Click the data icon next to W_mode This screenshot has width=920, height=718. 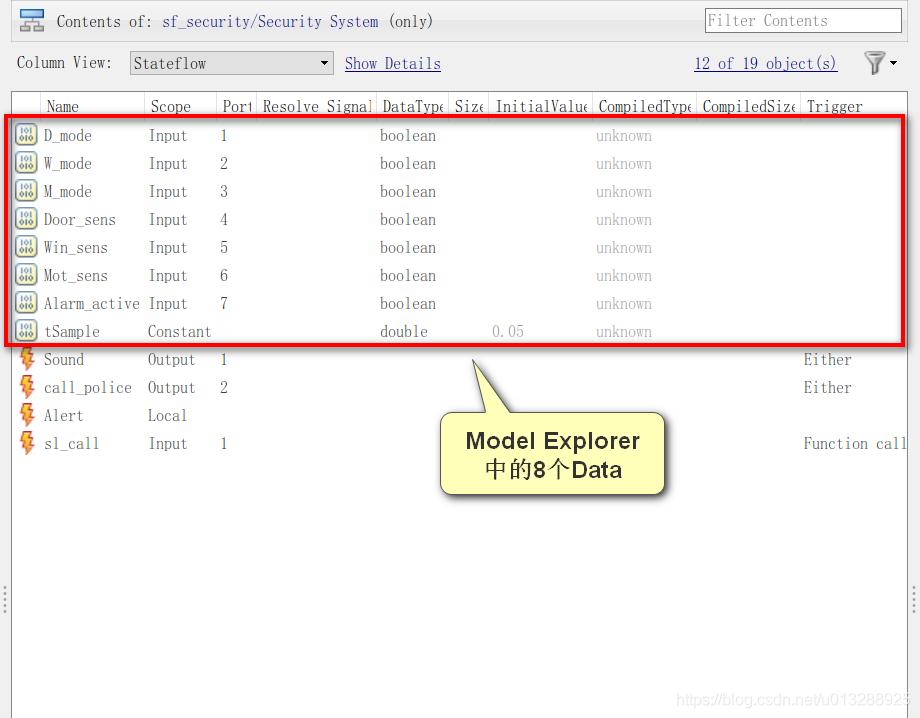[26, 163]
